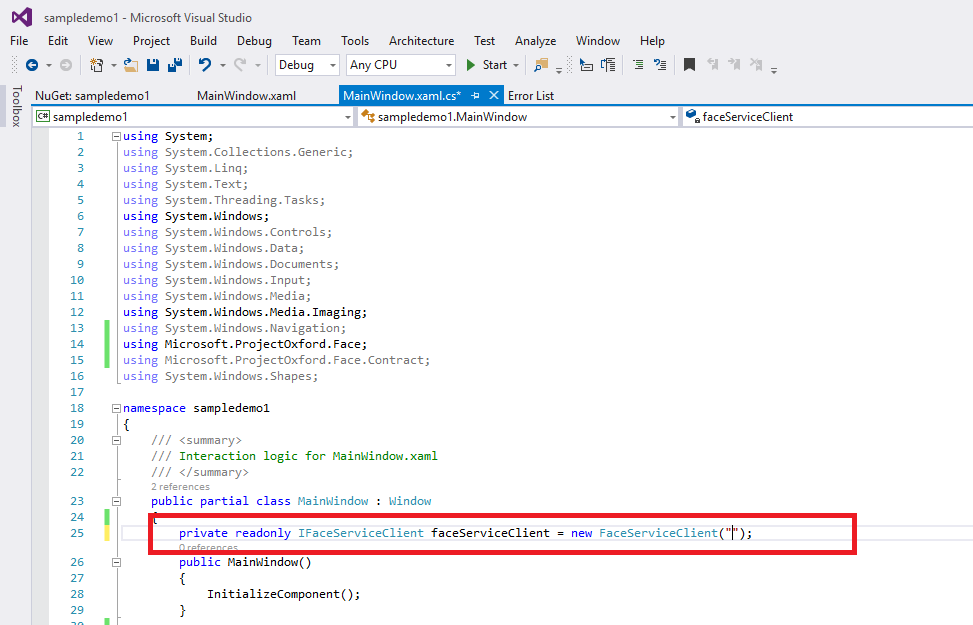
Task: Click the Save floppy disk icon
Action: [153, 65]
